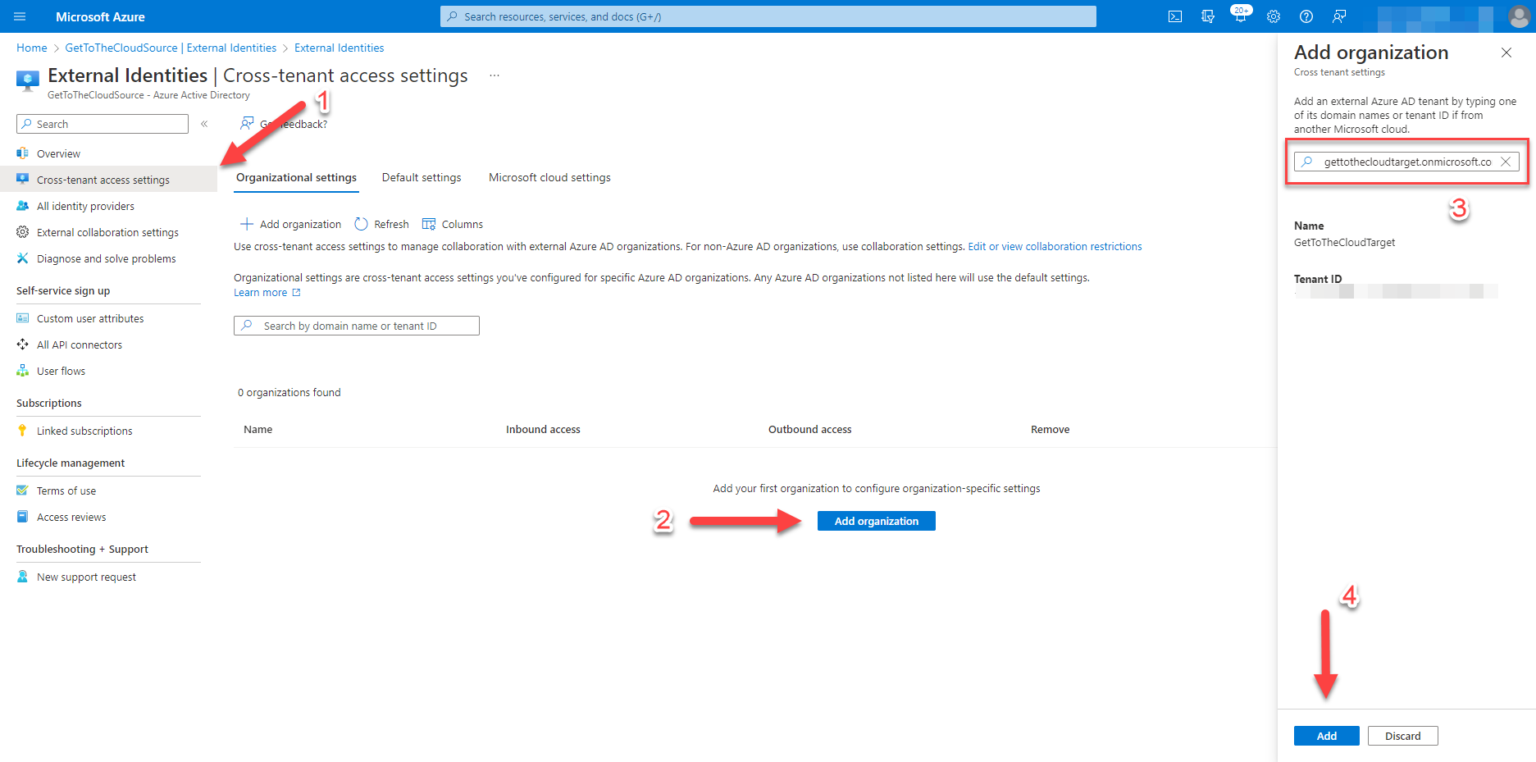Open the feedback icon in the top bar

1339,16
